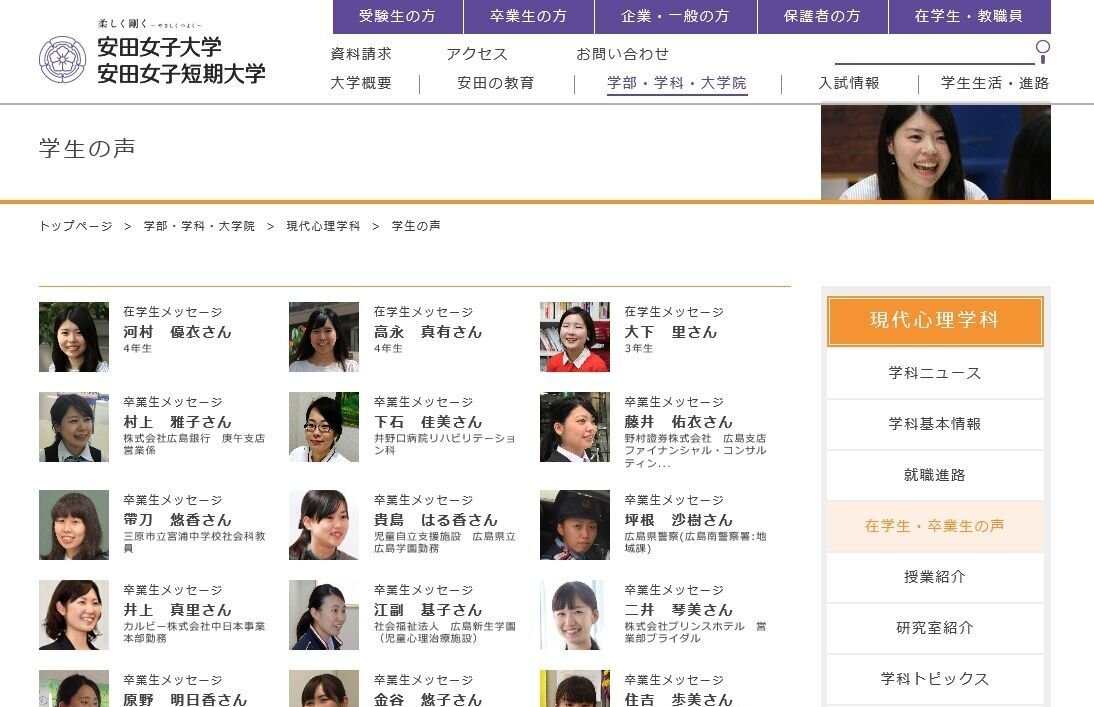Open the message from 井上 真里さん
The height and width of the screenshot is (707, 1094).
[x=177, y=610]
